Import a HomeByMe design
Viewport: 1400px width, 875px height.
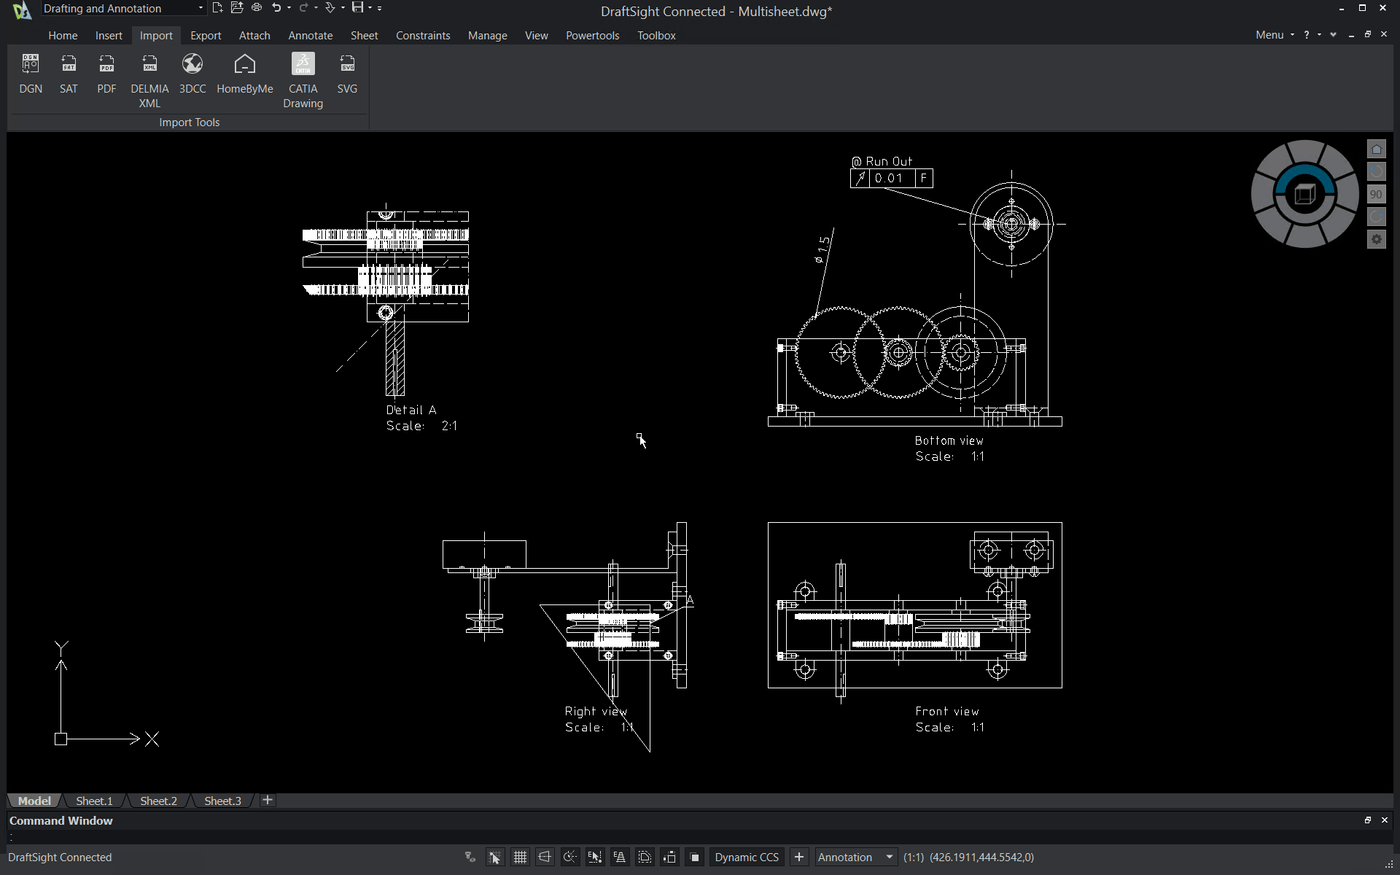pos(244,75)
